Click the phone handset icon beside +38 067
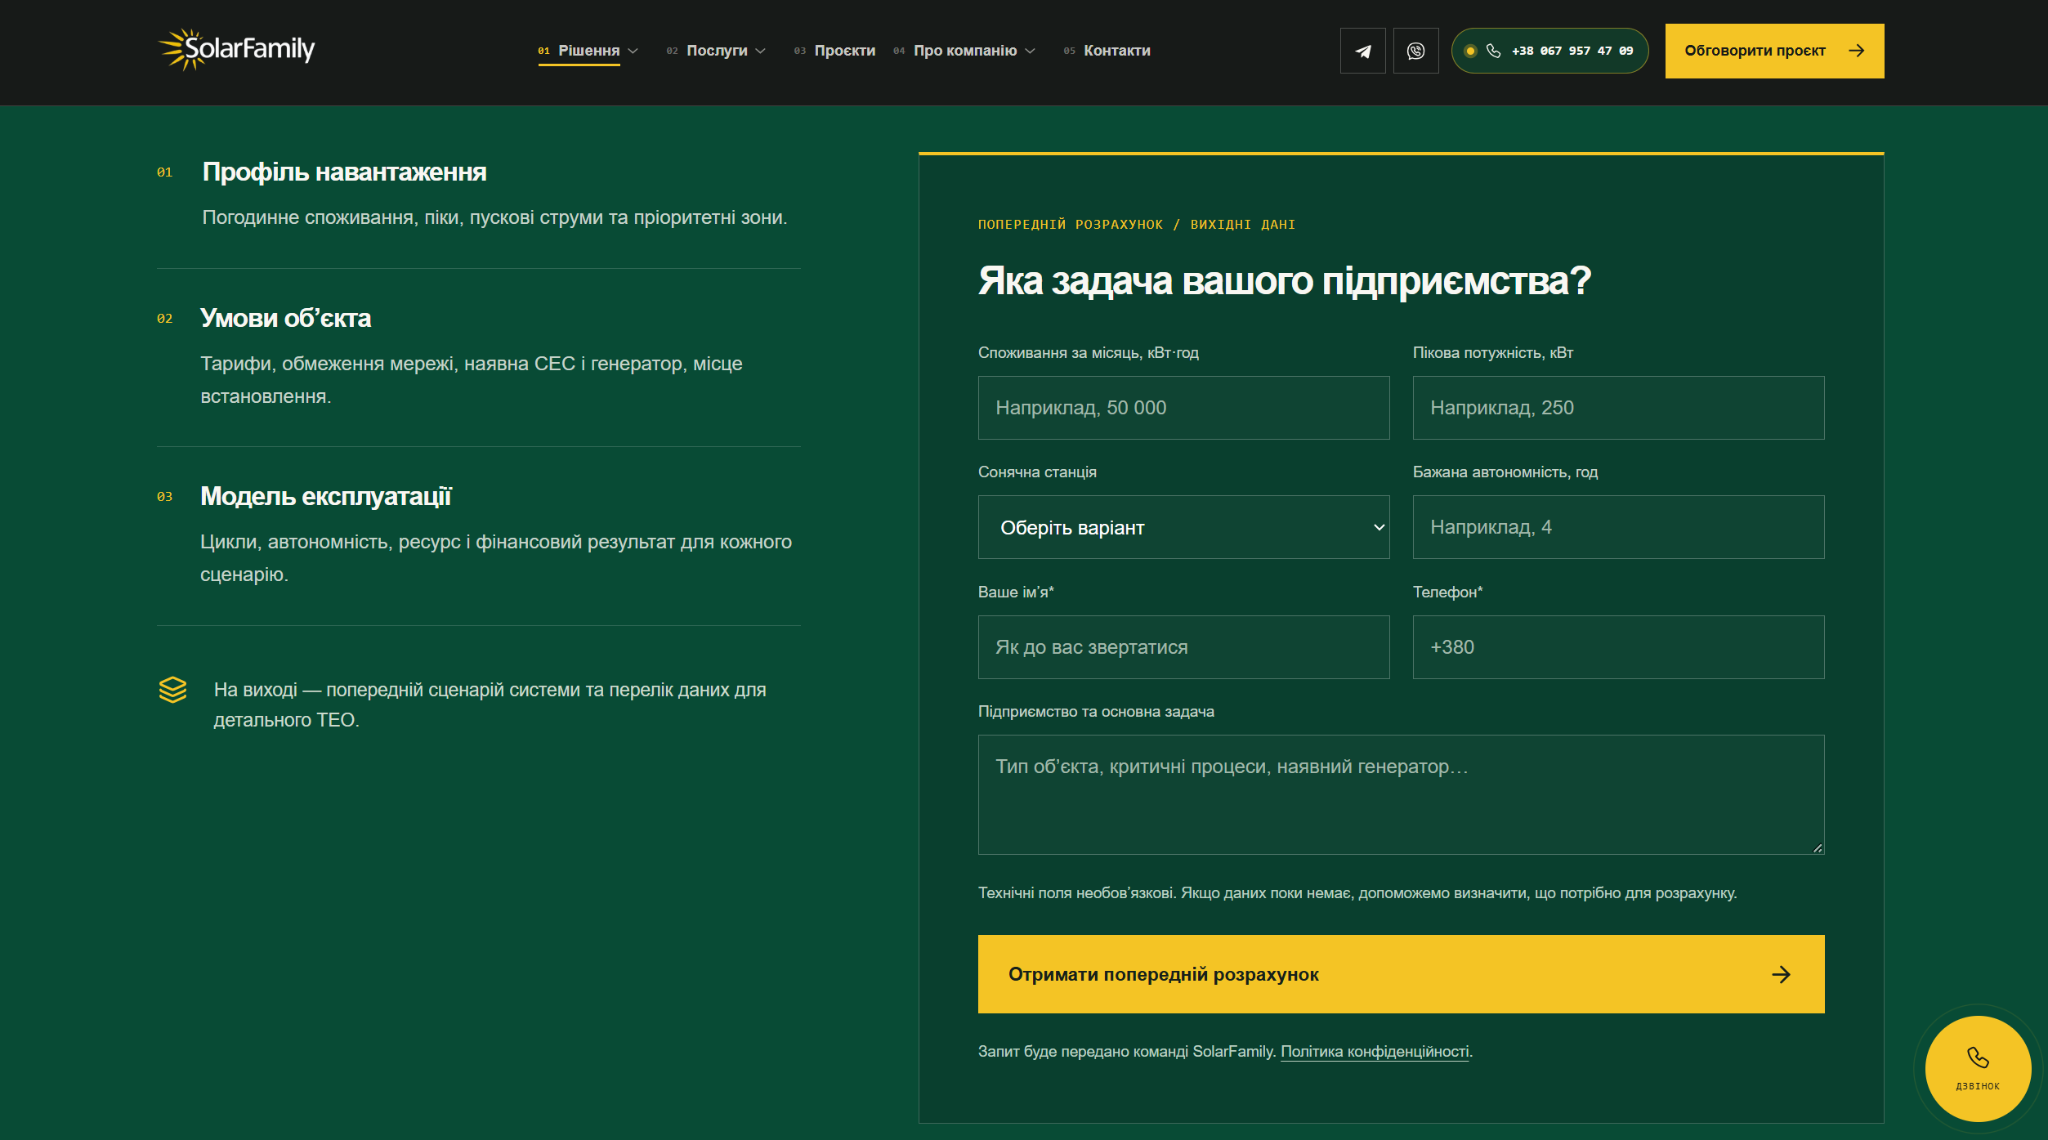The image size is (2048, 1140). click(1494, 51)
